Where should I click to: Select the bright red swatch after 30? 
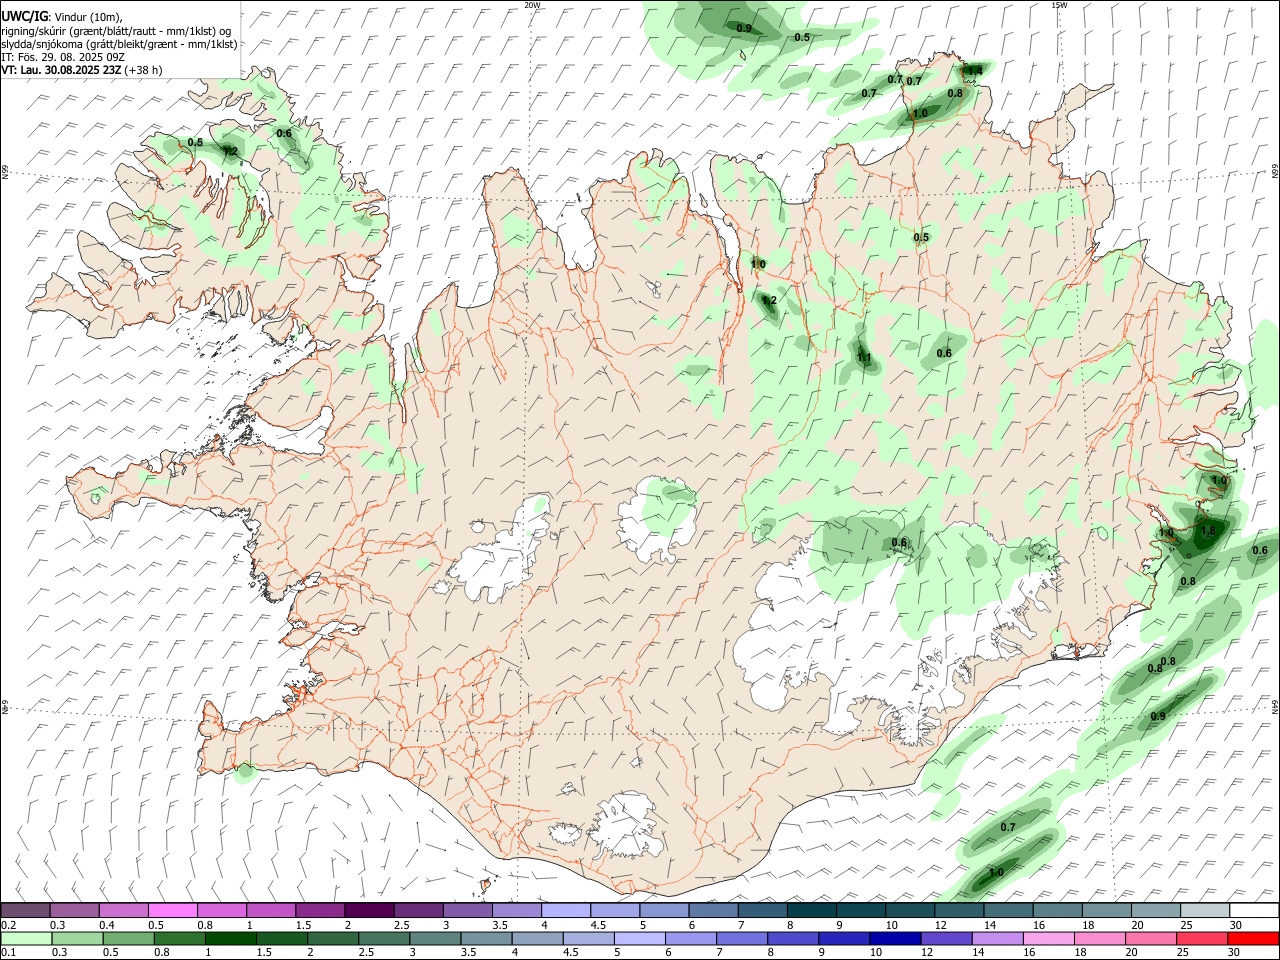click(1252, 938)
